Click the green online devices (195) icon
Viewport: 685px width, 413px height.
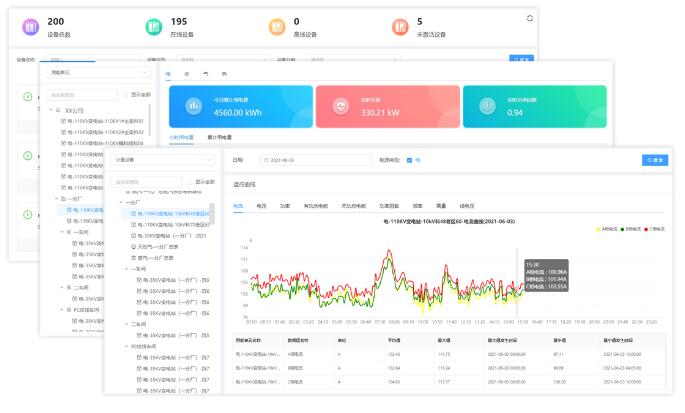click(153, 26)
